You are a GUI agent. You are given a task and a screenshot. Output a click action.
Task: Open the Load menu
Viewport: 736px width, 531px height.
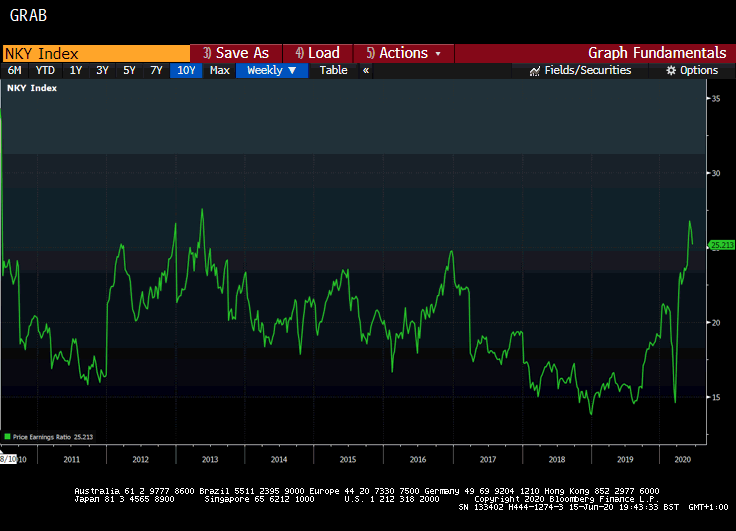(317, 53)
